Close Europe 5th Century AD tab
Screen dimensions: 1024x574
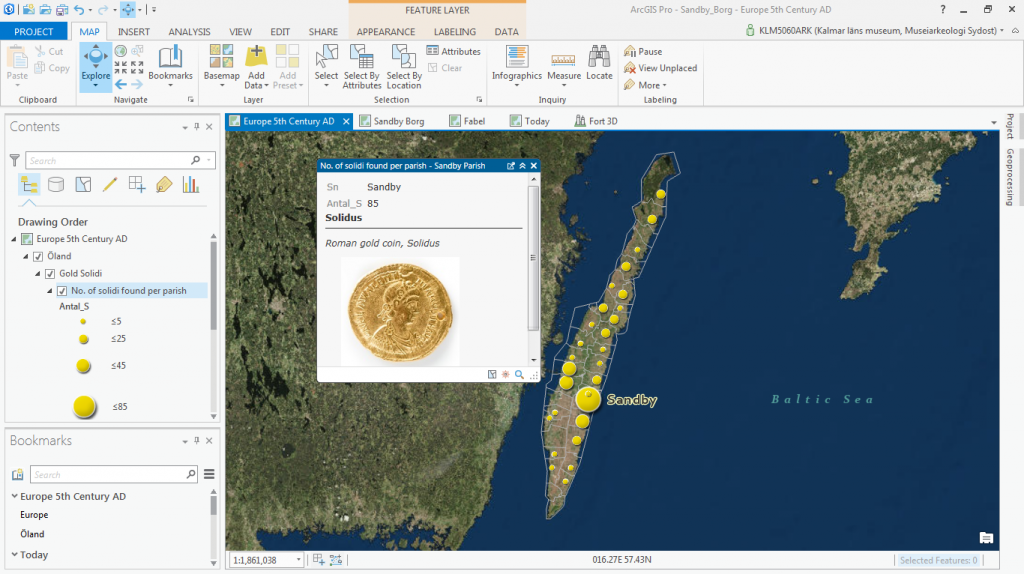[x=346, y=121]
